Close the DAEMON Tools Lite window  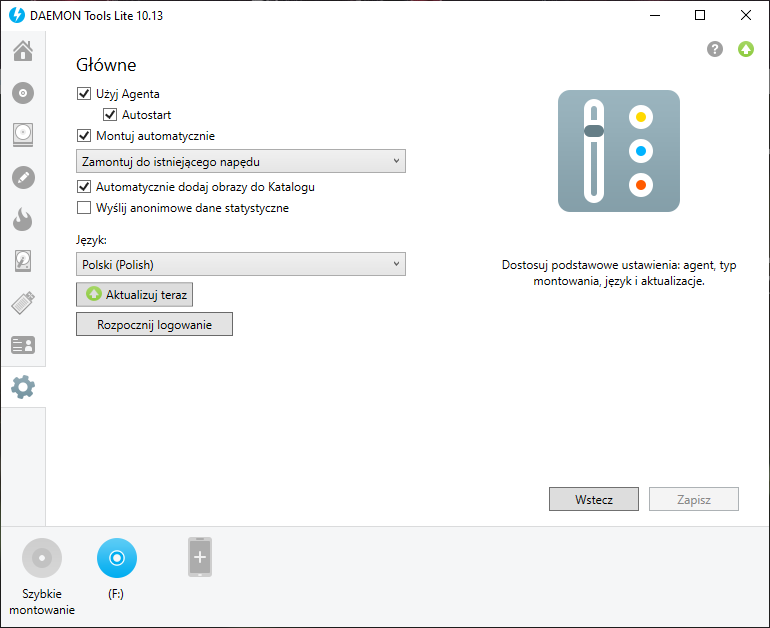[x=745, y=15]
